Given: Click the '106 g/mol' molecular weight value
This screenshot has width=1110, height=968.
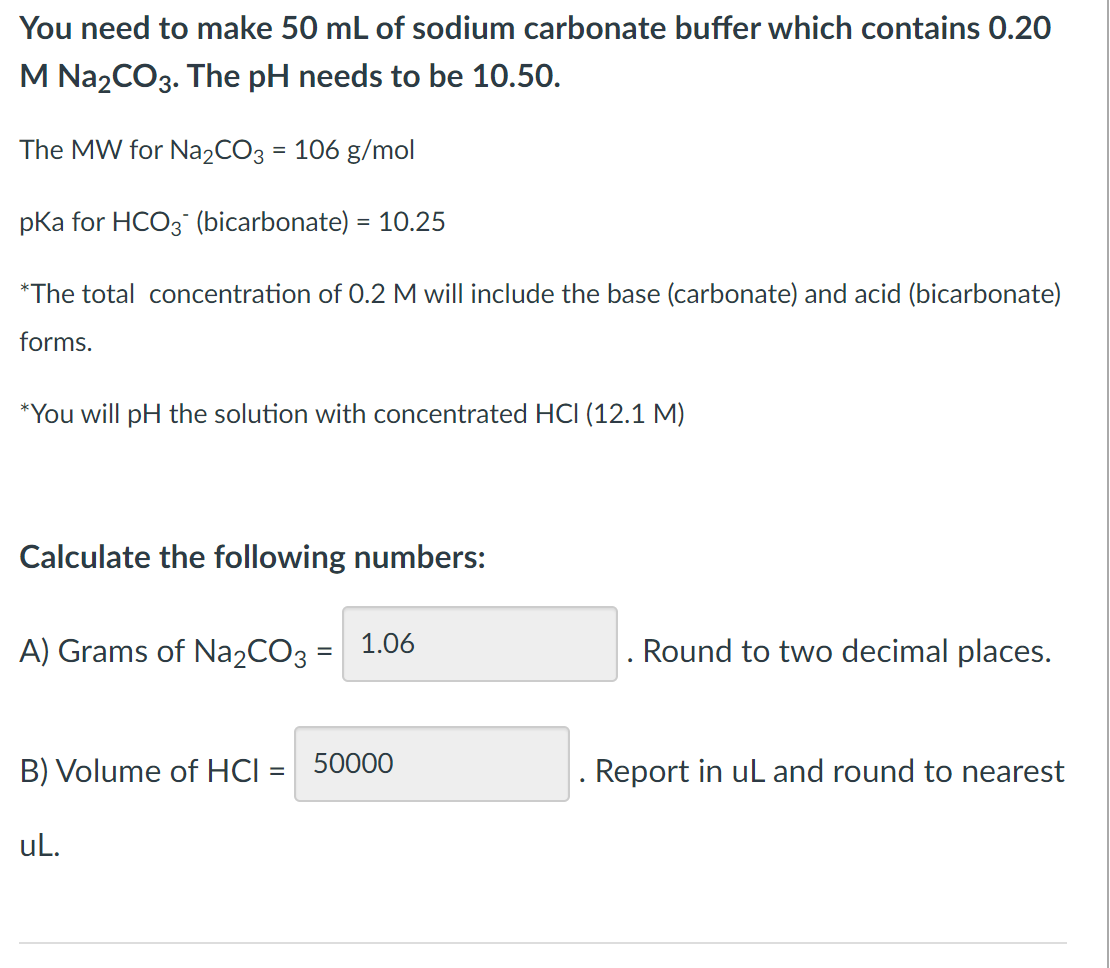Looking at the screenshot, I should pyautogui.click(x=355, y=151).
